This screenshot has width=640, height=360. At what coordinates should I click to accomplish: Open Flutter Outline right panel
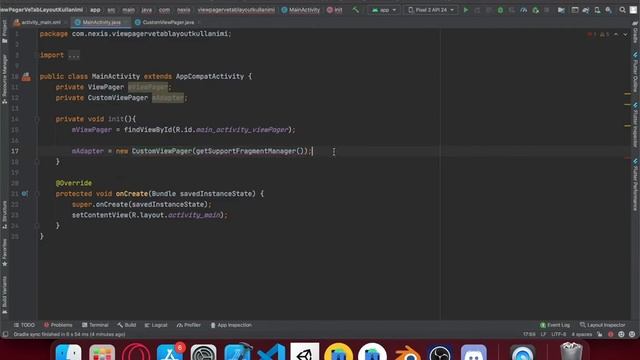coord(636,72)
